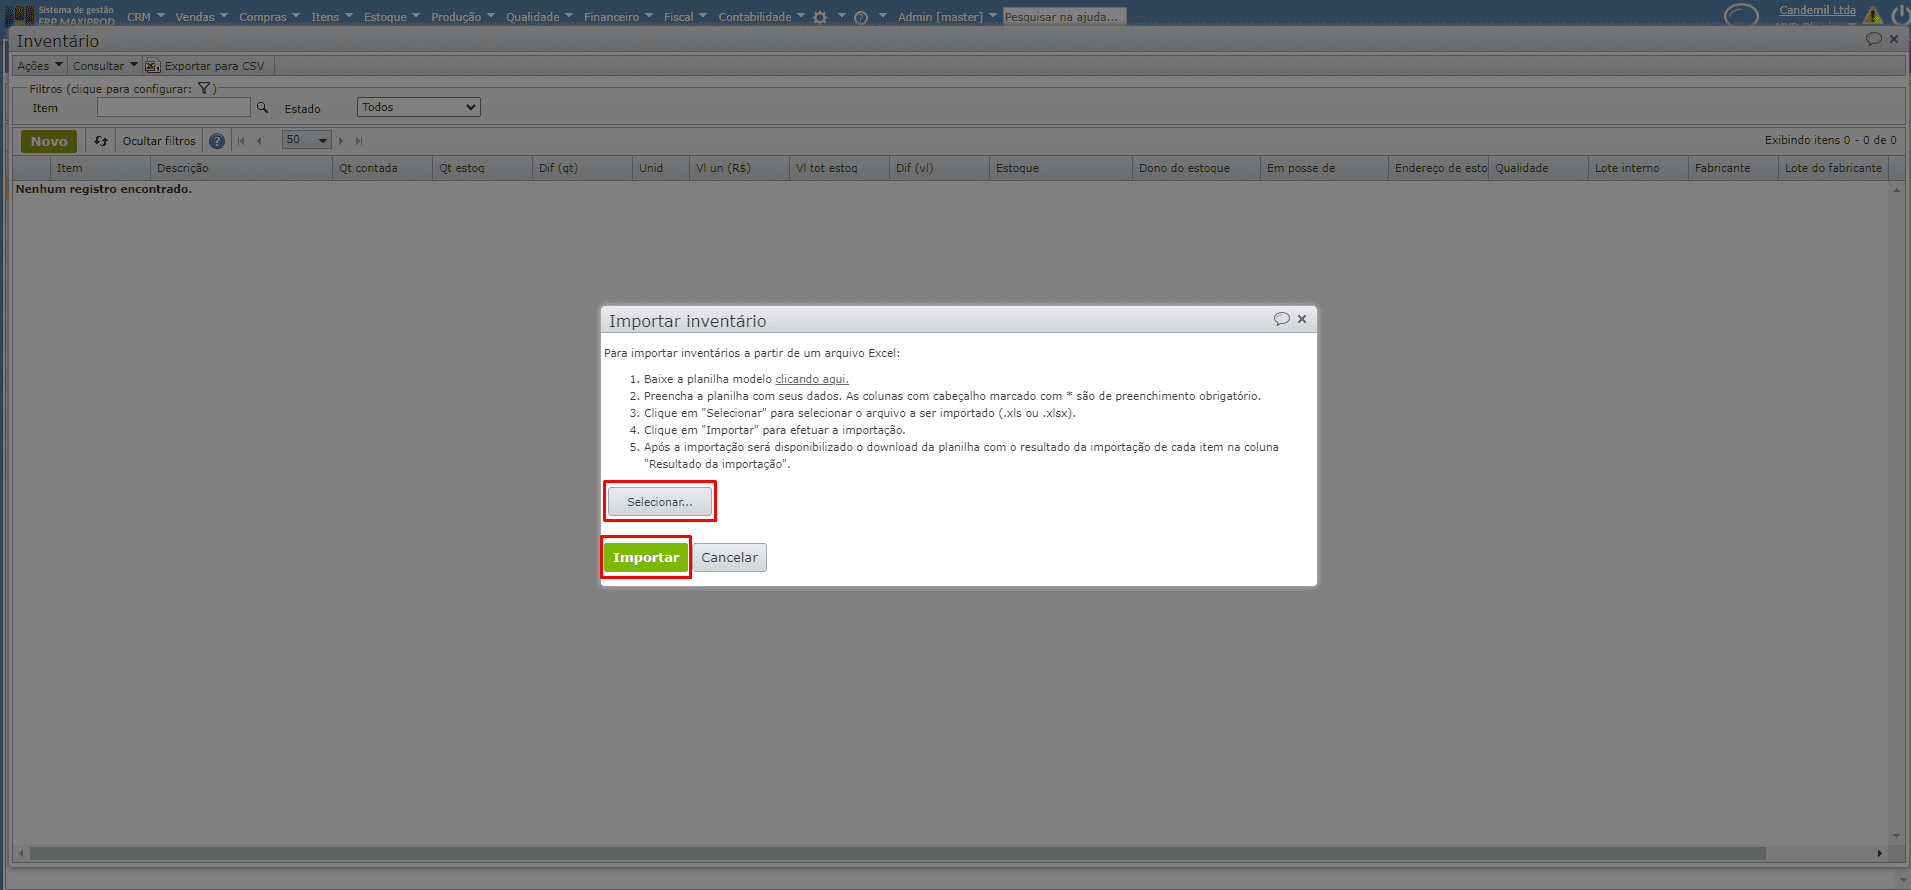Image resolution: width=1911 pixels, height=890 pixels.
Task: Sort by the Estoque column header
Action: [x=1061, y=168]
